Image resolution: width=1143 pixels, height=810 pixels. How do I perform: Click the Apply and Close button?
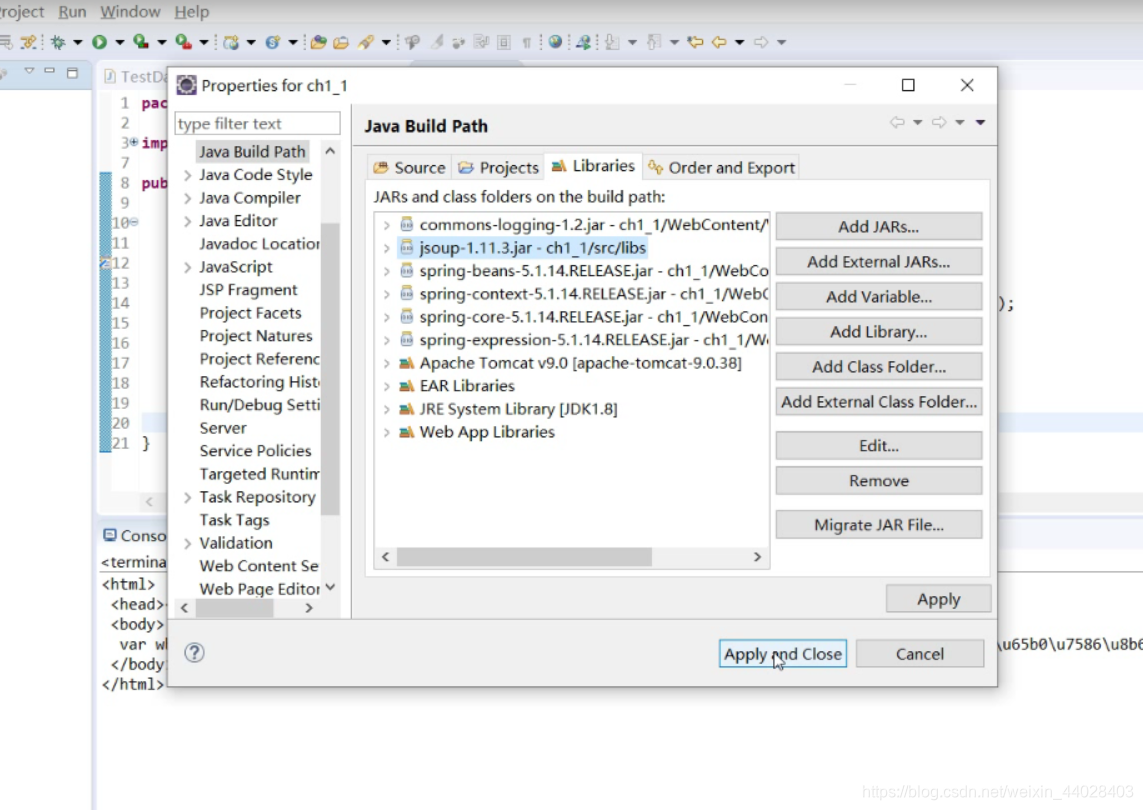coord(782,654)
